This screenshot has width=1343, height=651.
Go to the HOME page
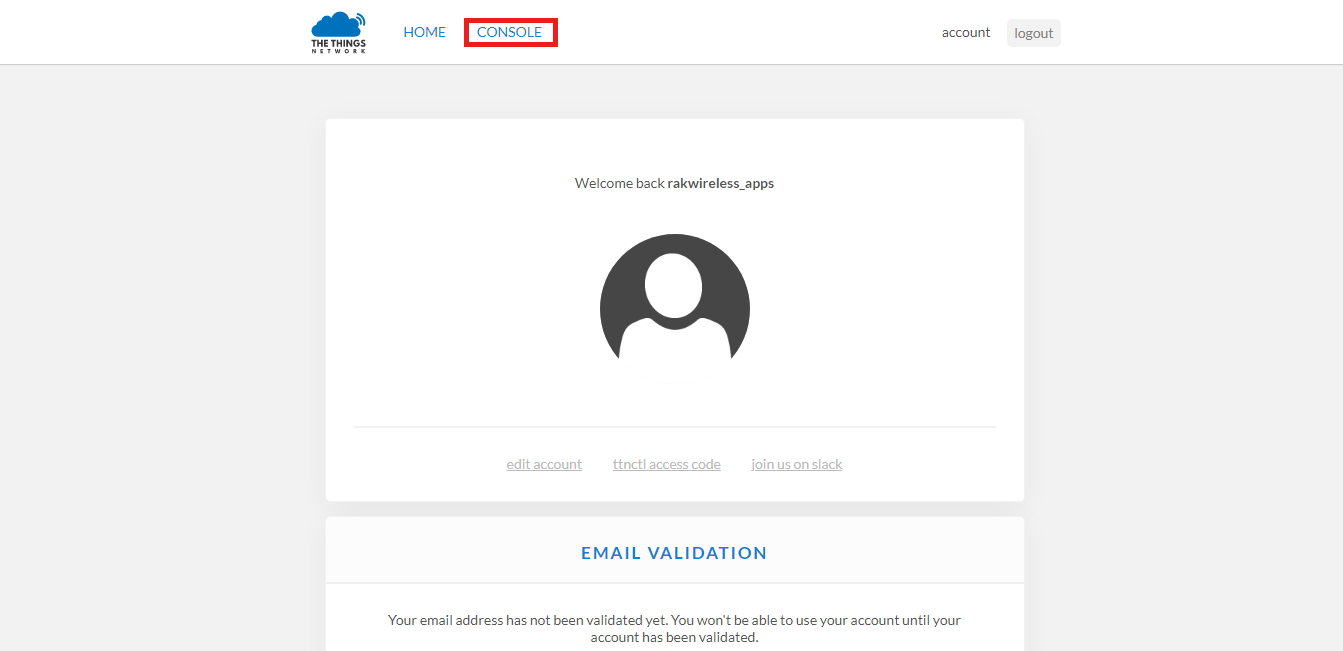coord(424,32)
